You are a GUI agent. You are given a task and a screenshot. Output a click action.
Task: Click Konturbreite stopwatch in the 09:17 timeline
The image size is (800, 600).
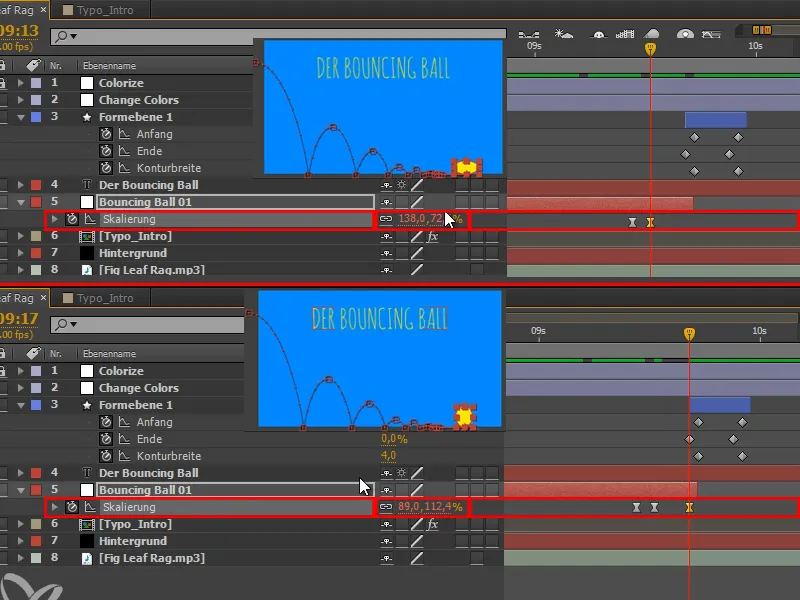[x=106, y=456]
